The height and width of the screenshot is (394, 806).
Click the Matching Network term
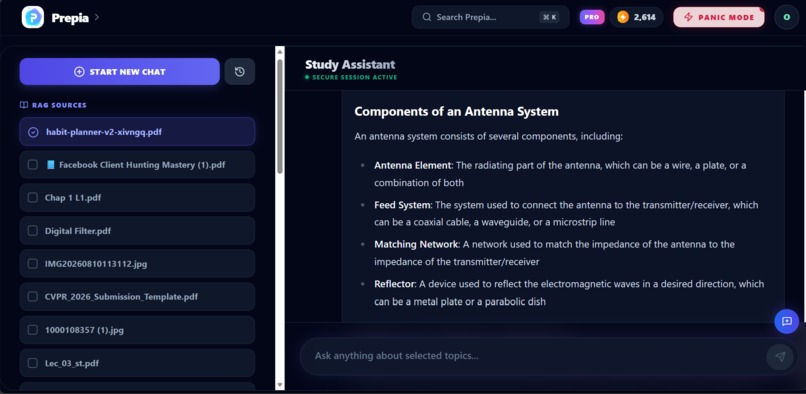416,244
